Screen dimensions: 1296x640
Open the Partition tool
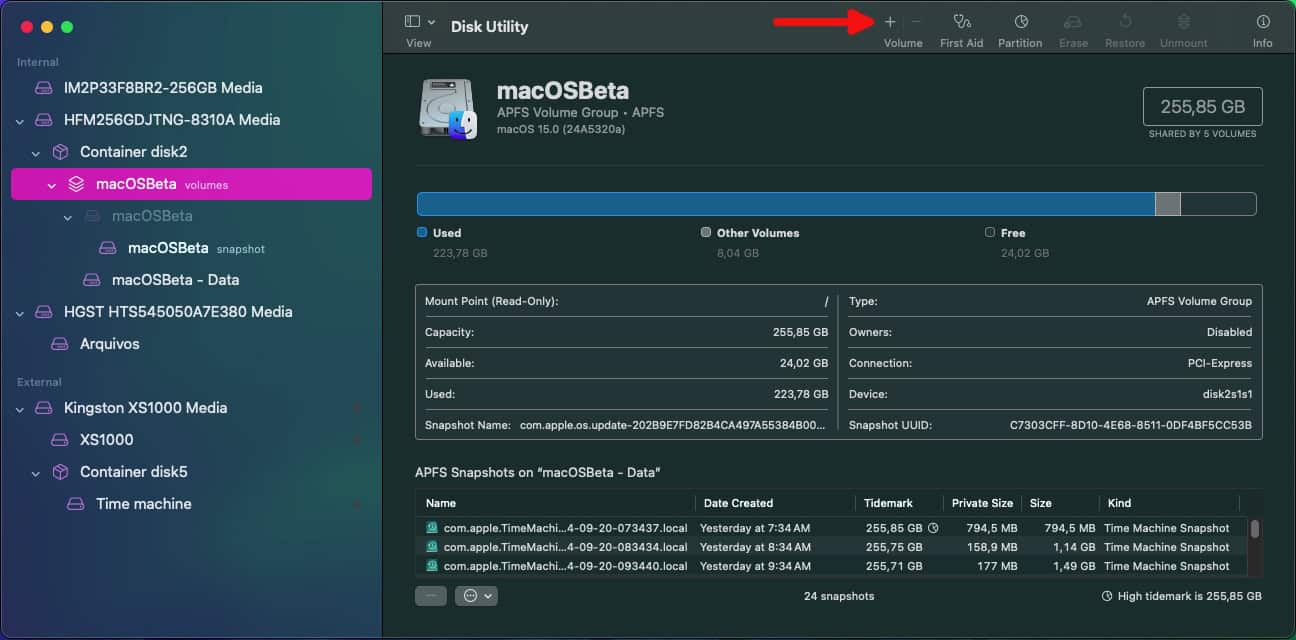pyautogui.click(x=1021, y=21)
